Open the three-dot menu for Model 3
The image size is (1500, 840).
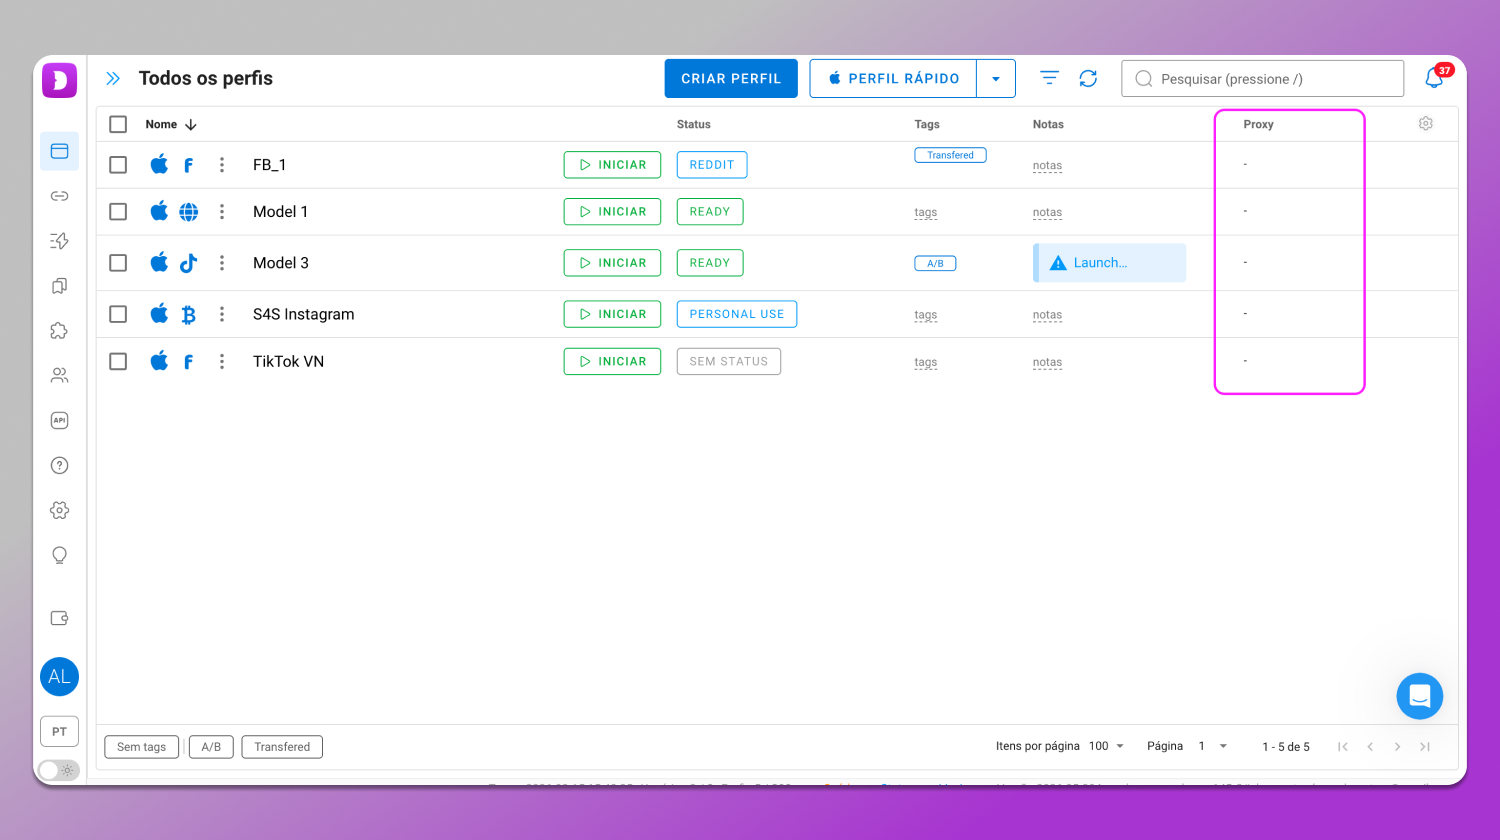[222, 263]
